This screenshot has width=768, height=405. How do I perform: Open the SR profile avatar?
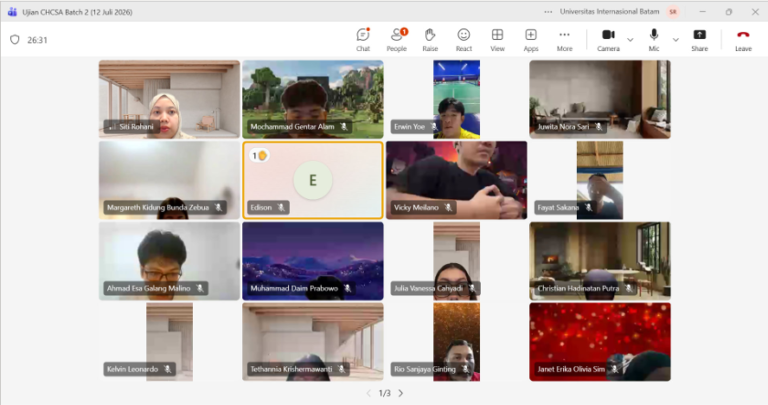pos(673,12)
